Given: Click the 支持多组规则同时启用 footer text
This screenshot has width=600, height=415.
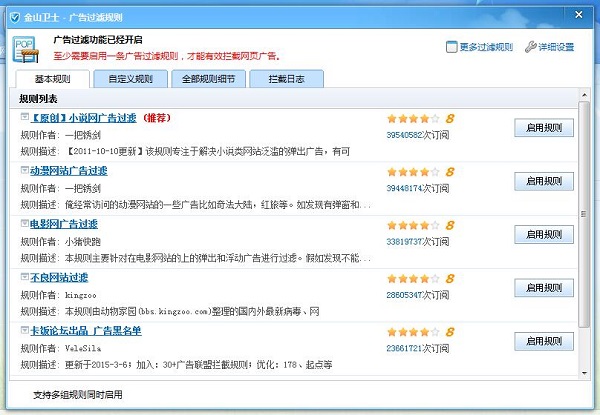Looking at the screenshot, I should point(78,395).
